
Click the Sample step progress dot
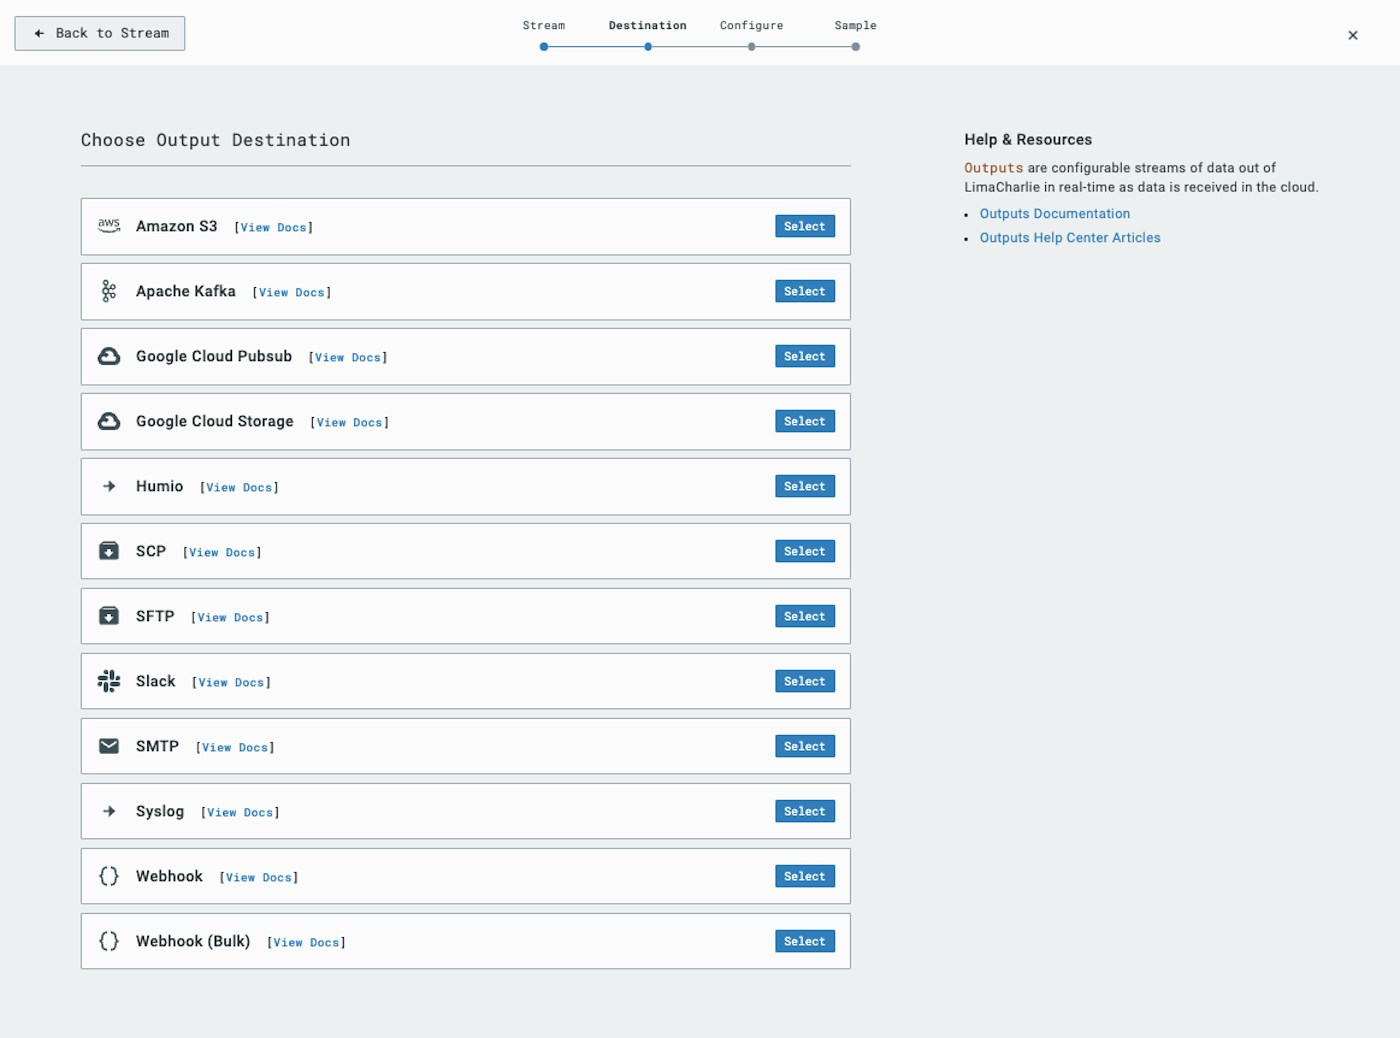tap(856, 47)
